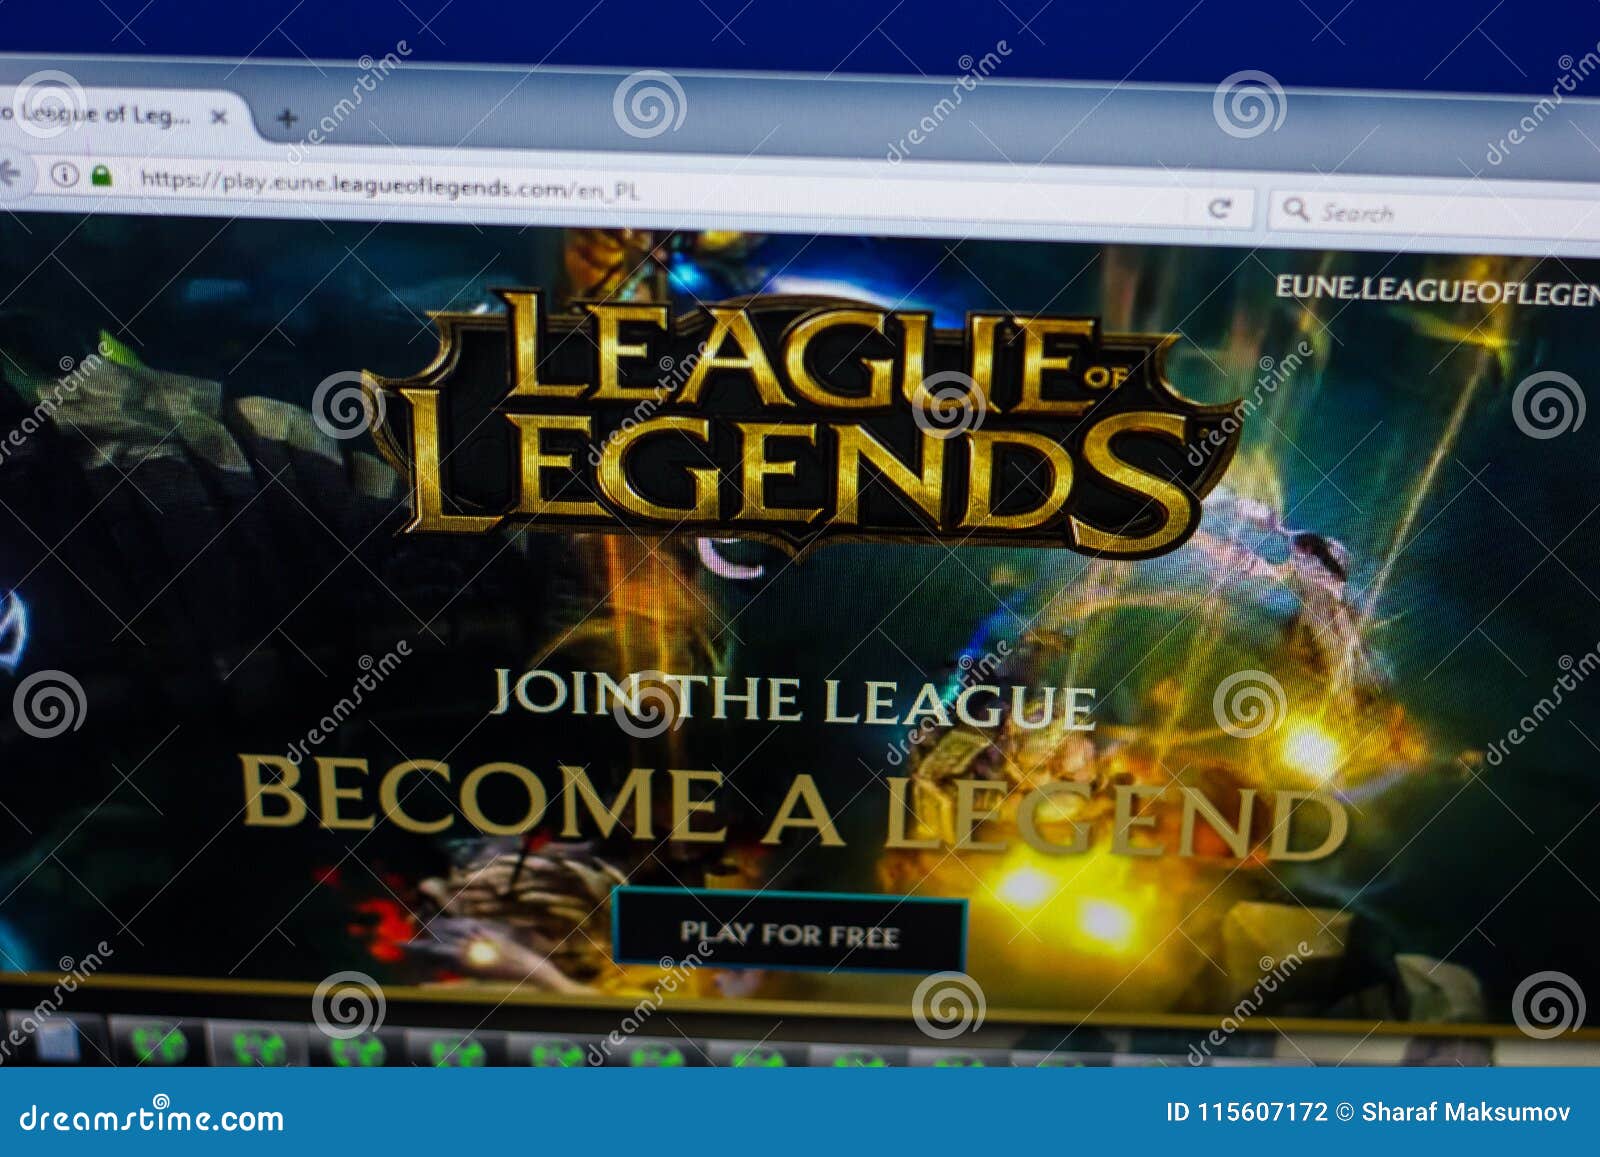Open site information icon in address bar
Viewport: 1600px width, 1157px height.
point(65,176)
